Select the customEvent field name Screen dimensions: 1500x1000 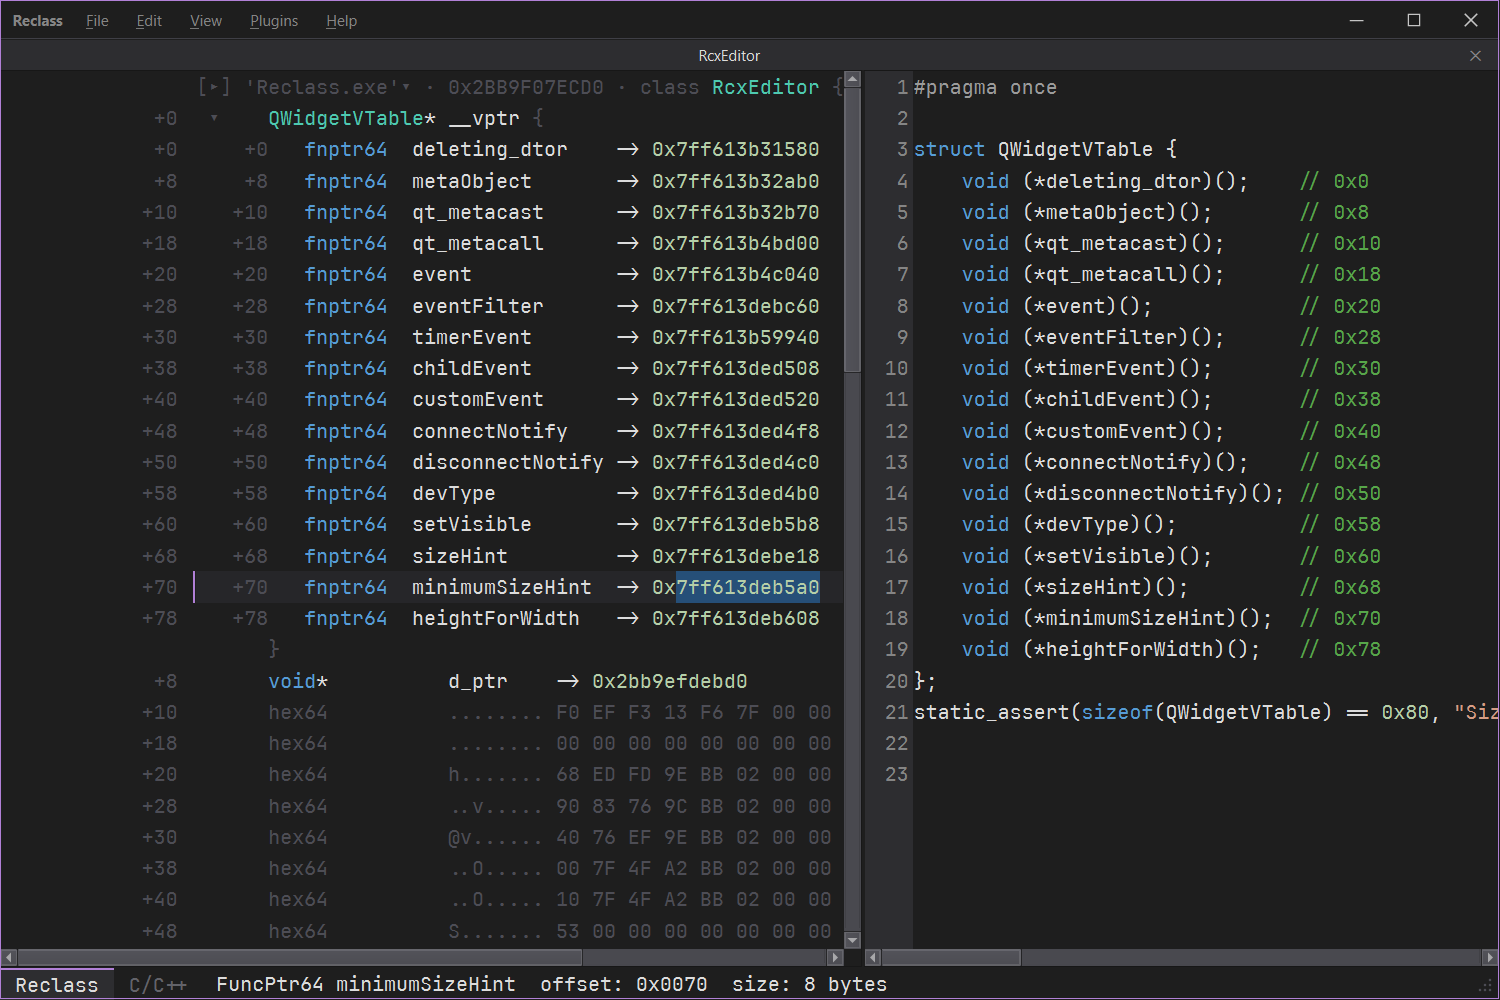point(478,399)
